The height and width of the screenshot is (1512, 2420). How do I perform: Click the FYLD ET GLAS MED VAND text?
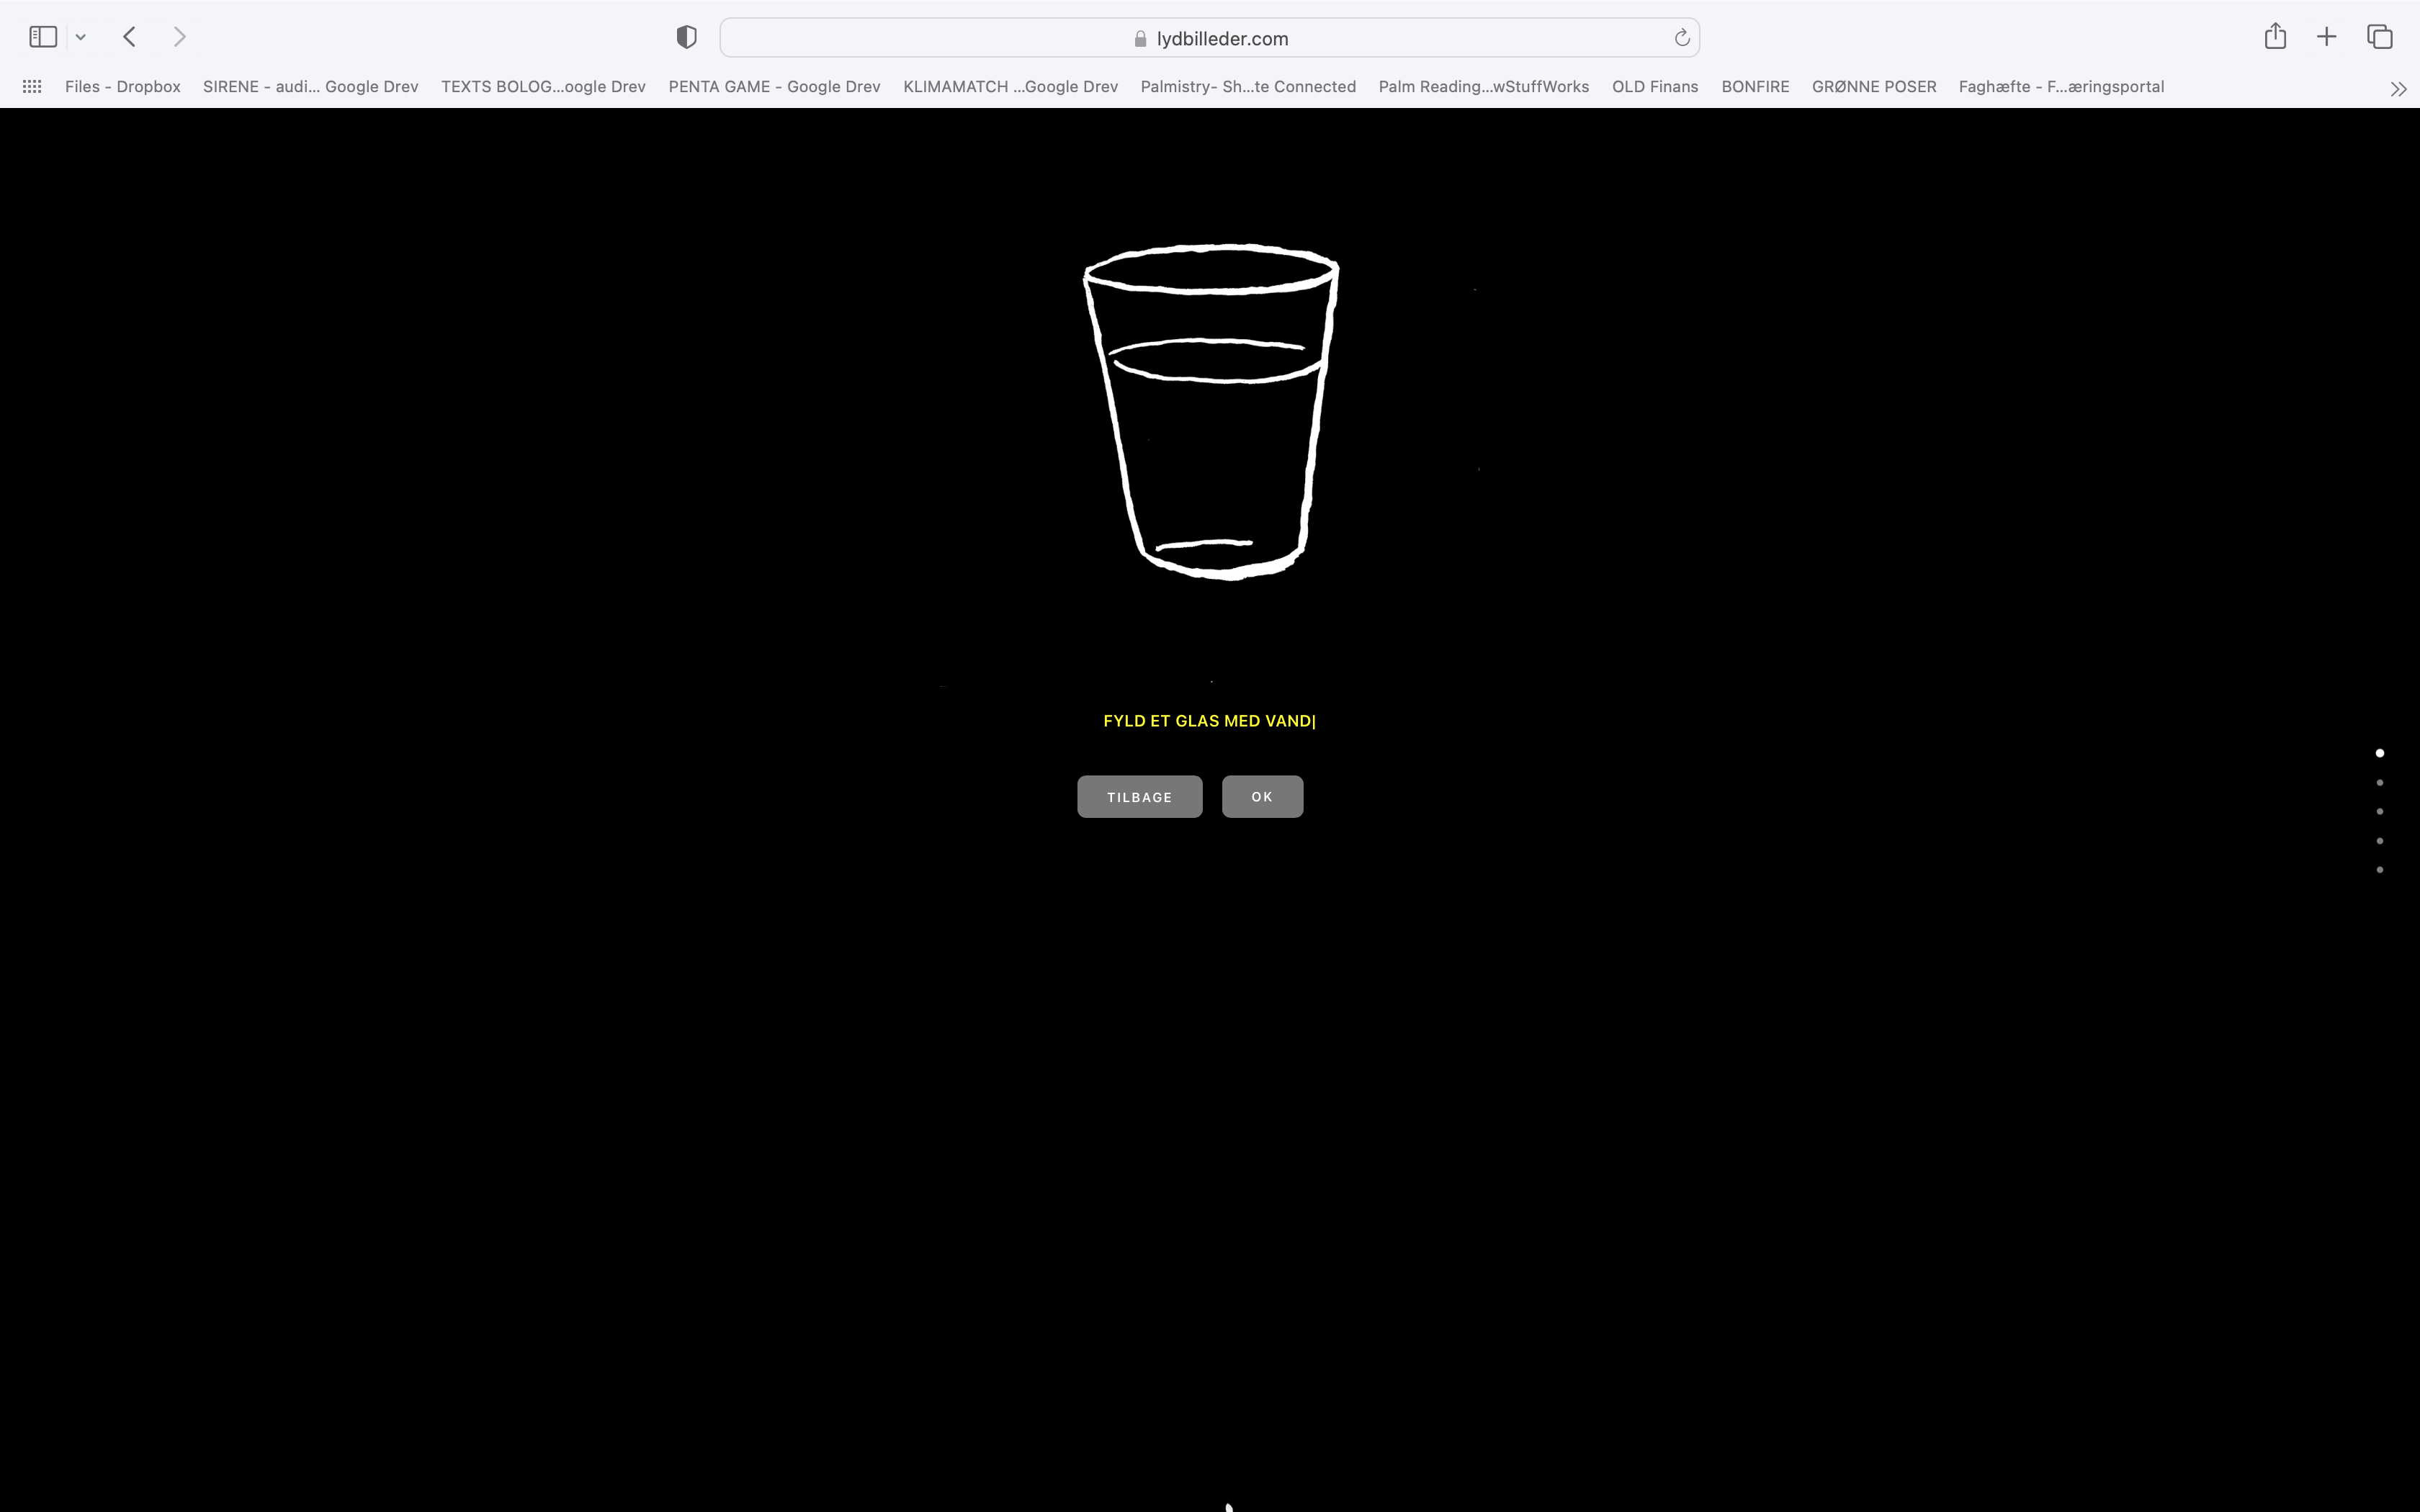pos(1208,721)
